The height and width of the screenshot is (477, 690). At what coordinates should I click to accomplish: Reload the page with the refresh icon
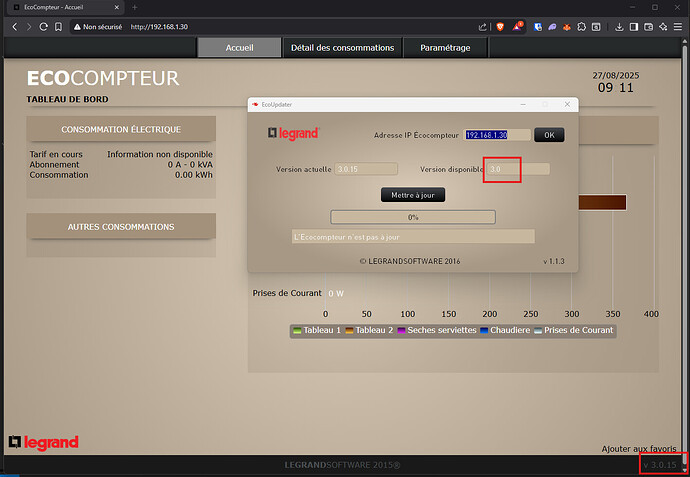tap(44, 26)
